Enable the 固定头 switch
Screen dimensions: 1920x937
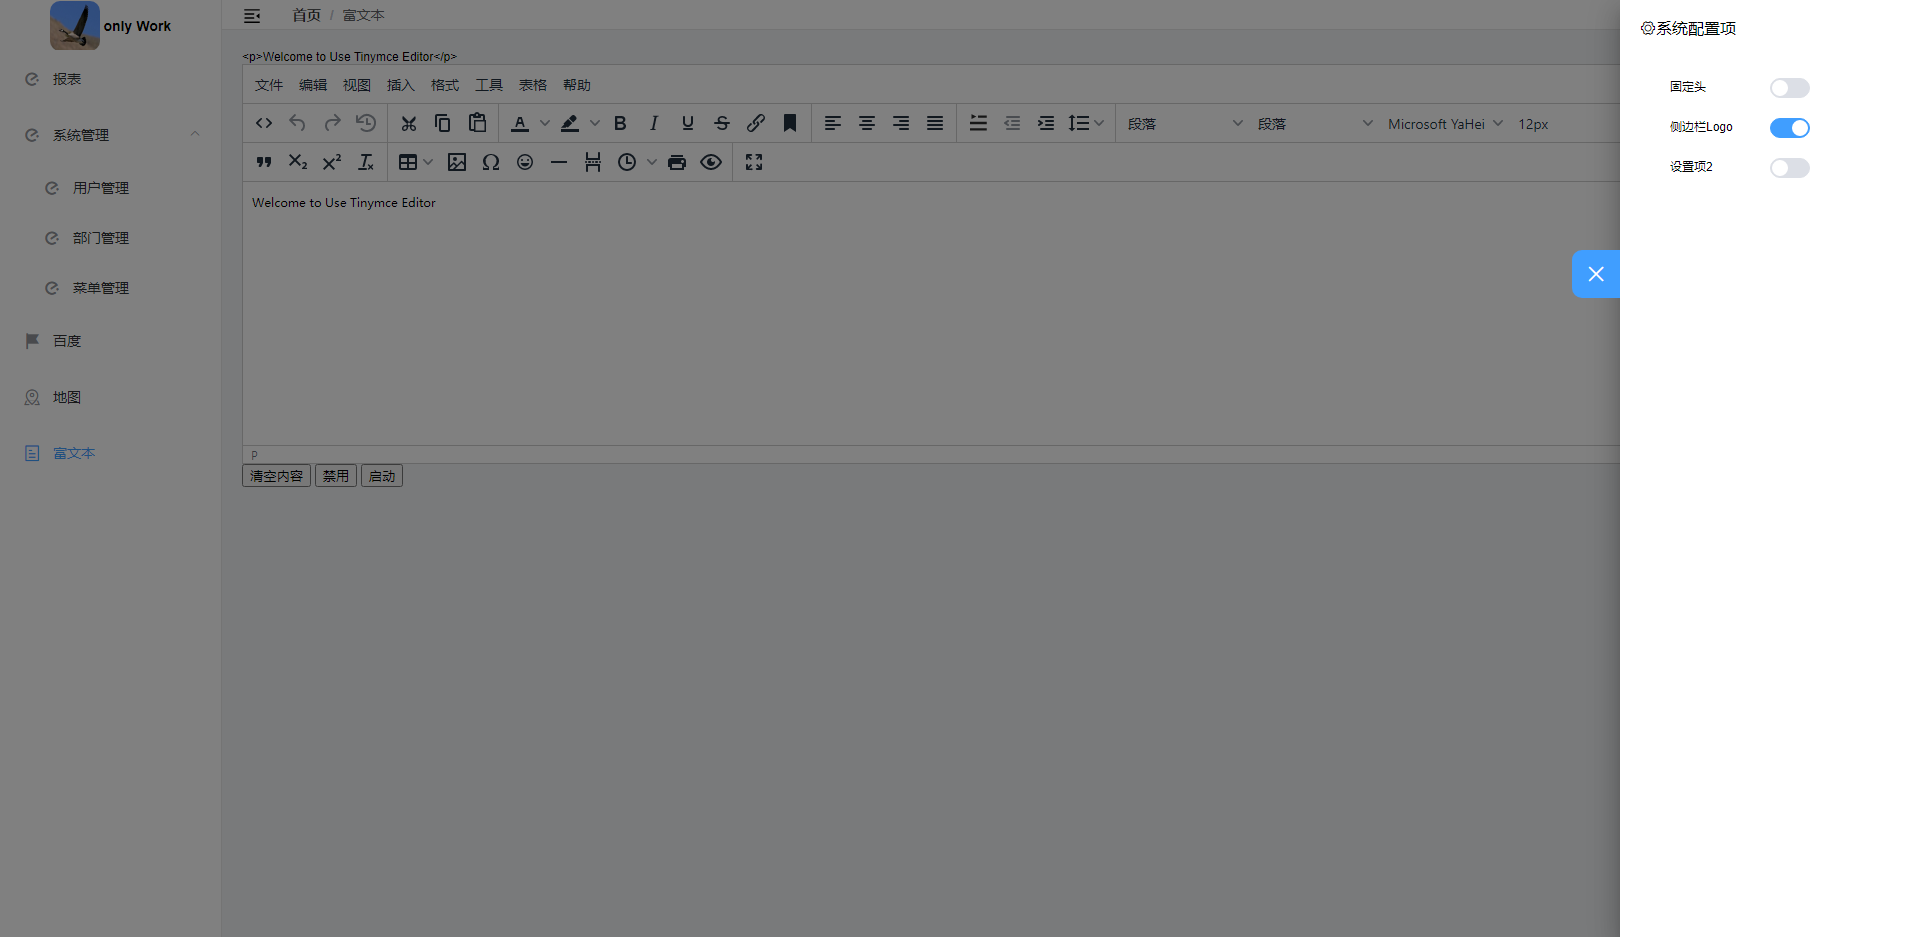tap(1789, 88)
